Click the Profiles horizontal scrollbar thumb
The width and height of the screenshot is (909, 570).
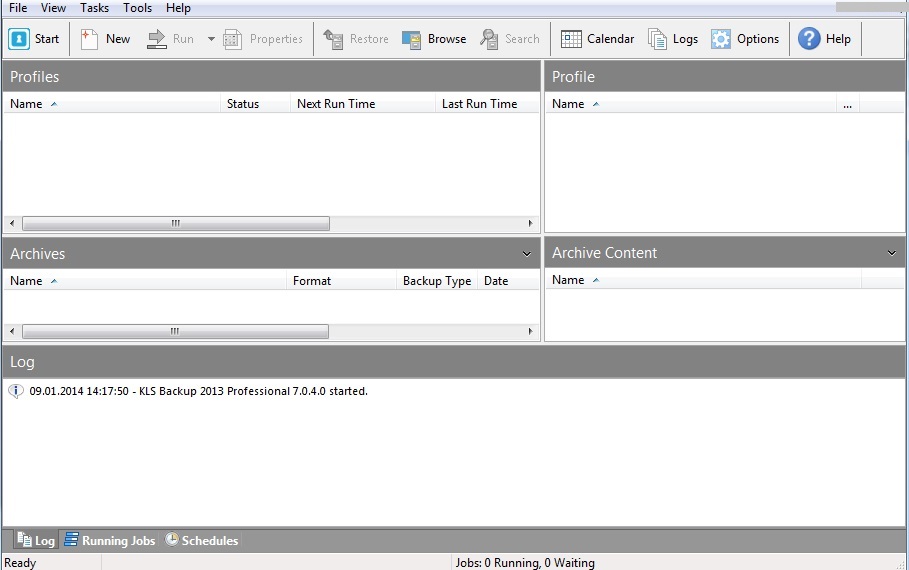pos(175,224)
